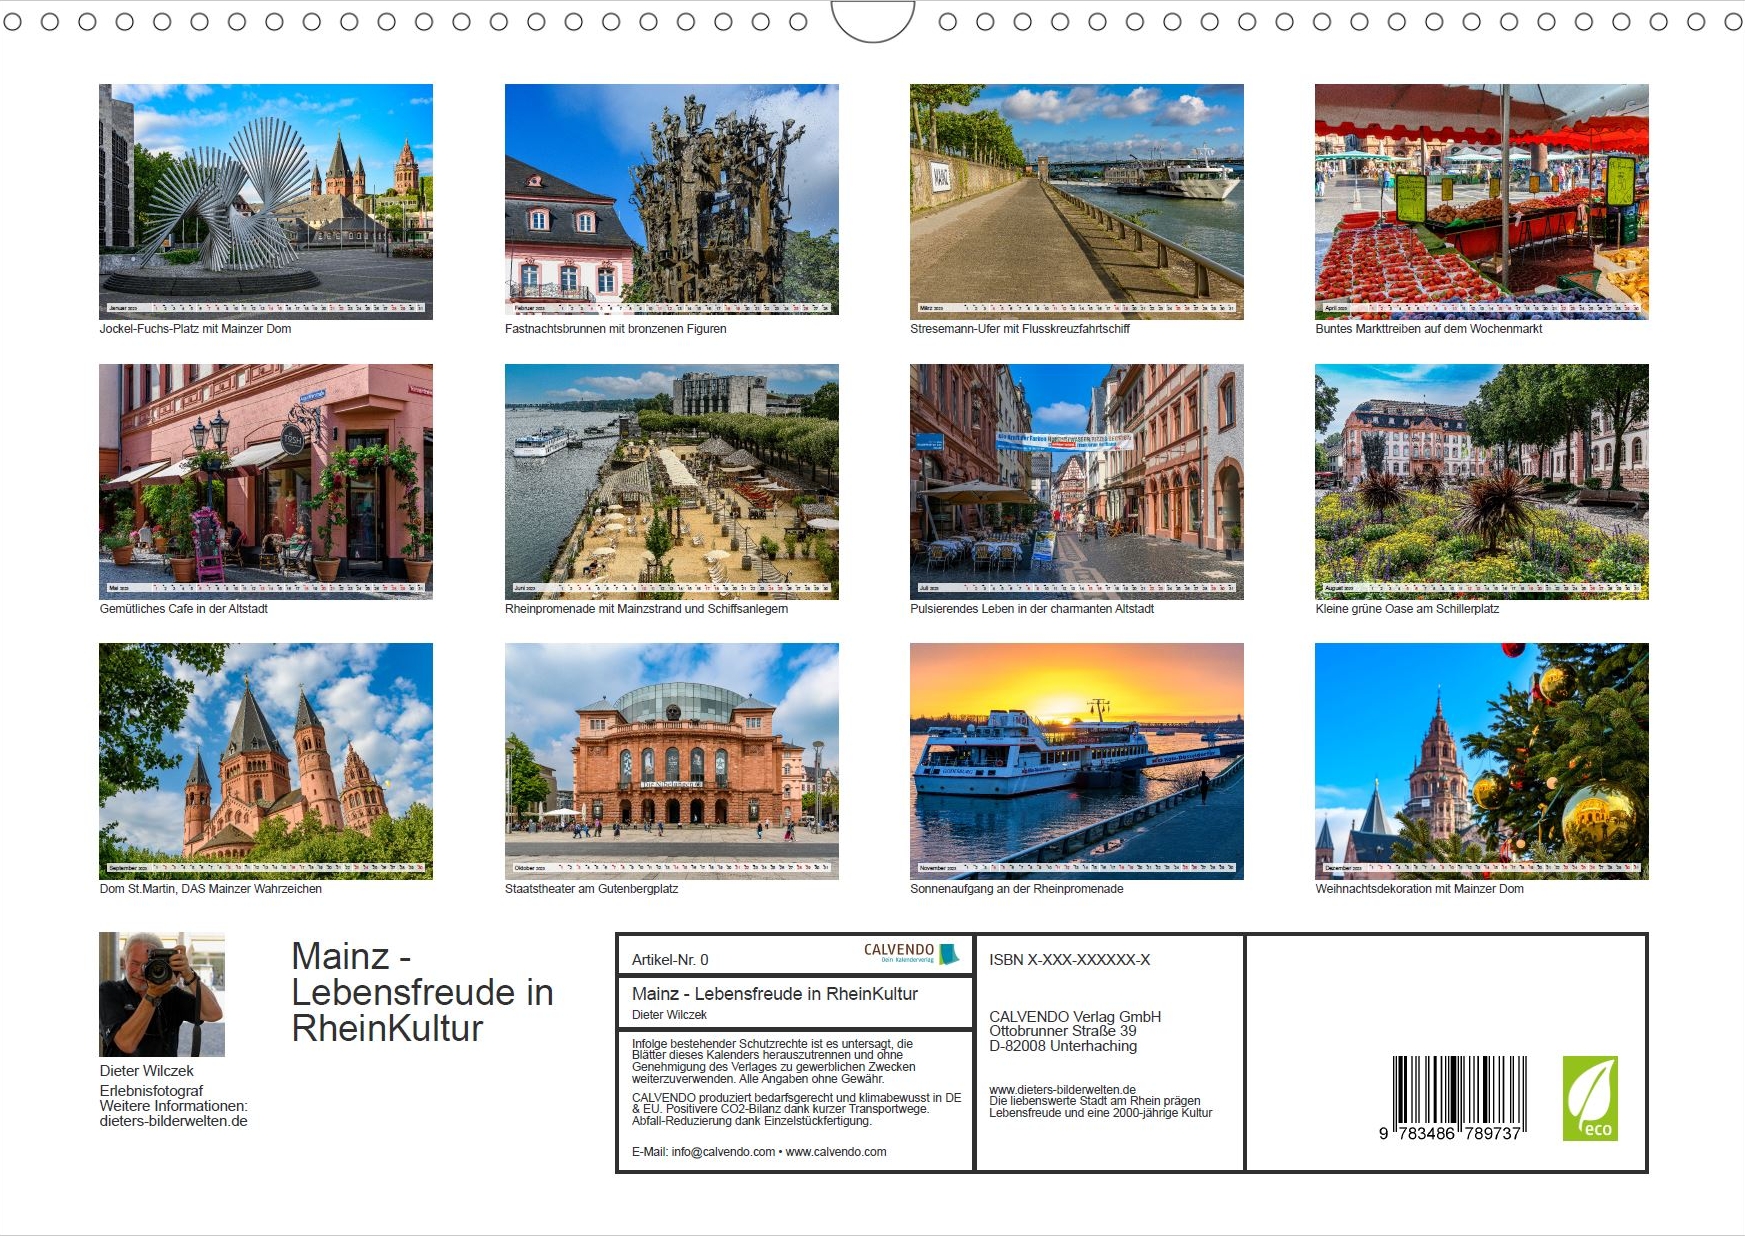Select the Fastnachtsbrunnen bronze fountain photo

(671, 201)
